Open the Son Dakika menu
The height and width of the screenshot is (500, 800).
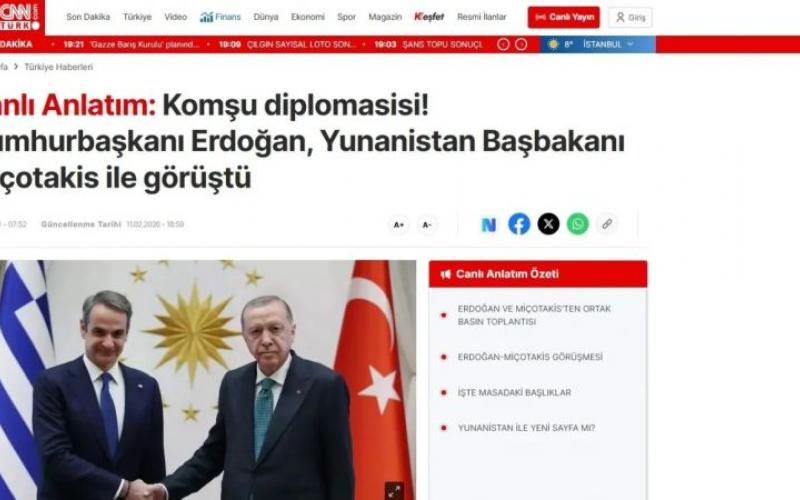point(88,17)
